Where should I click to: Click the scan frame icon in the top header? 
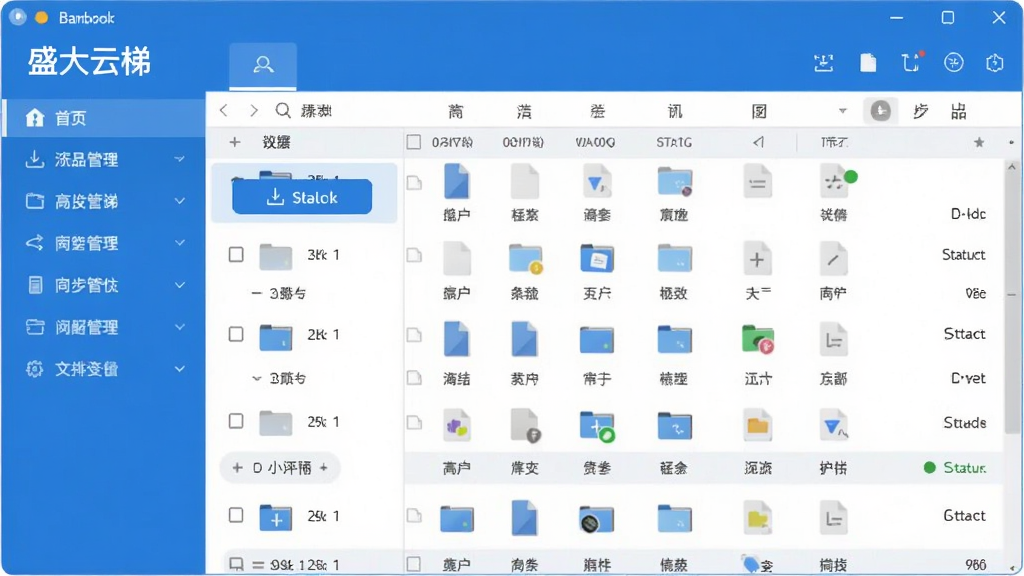[x=824, y=63]
